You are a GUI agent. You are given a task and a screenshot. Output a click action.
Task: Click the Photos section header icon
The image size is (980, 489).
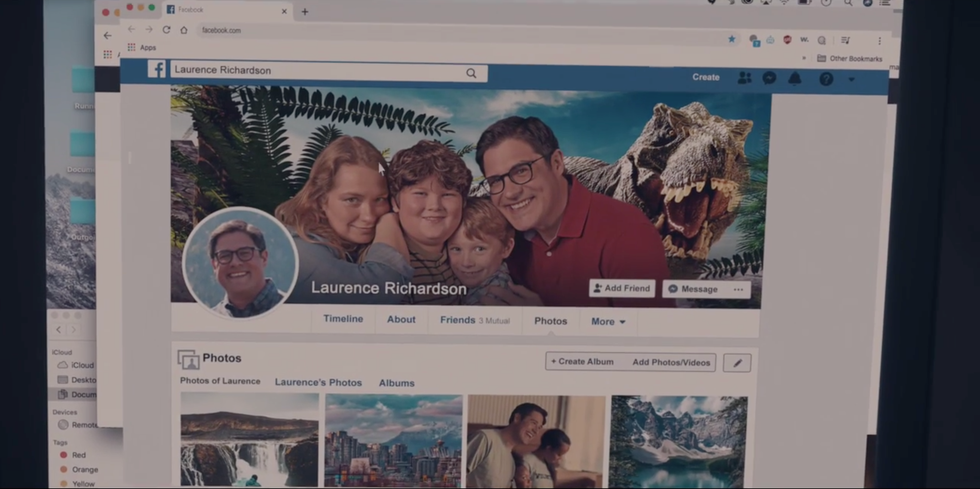click(x=188, y=359)
